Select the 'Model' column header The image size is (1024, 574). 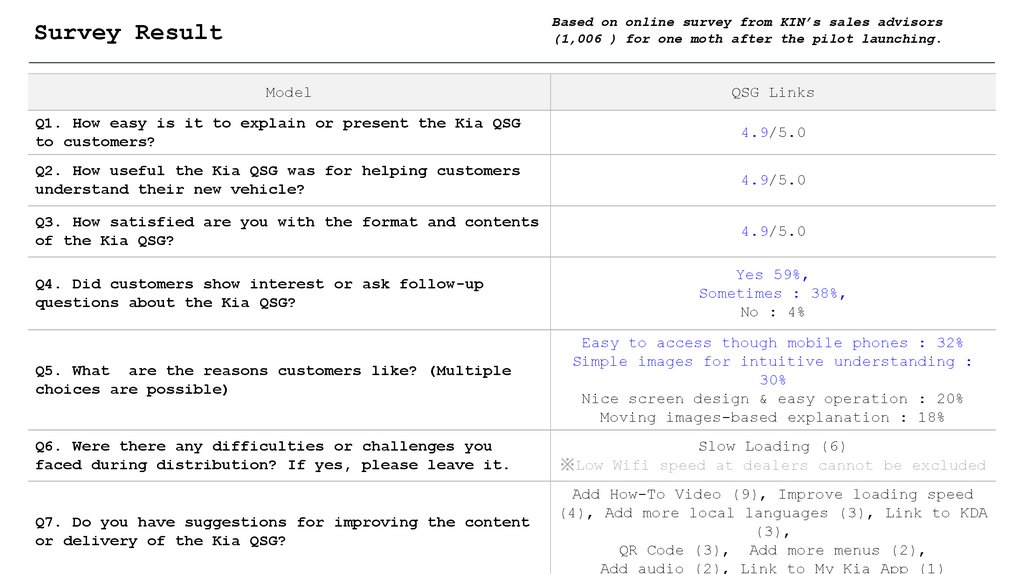[x=288, y=93]
